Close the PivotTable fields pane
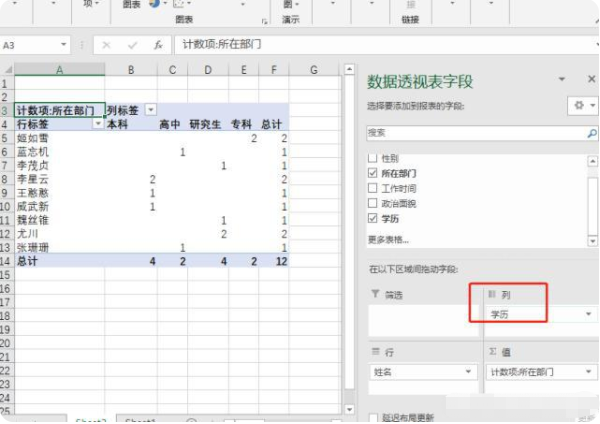600x424 pixels. pyautogui.click(x=590, y=79)
